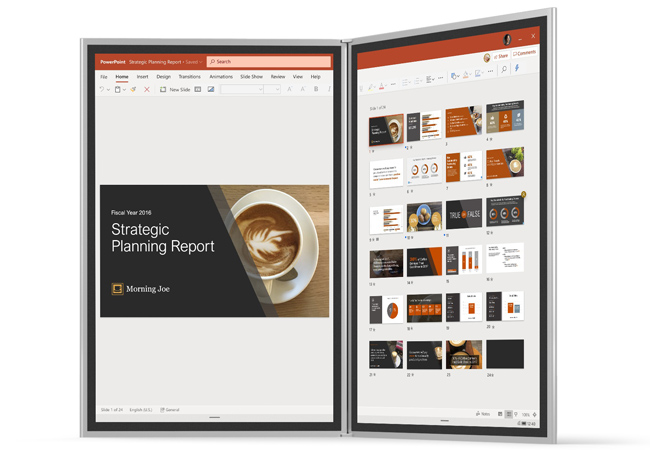Click the English (U.S.) language indicator
This screenshot has height=450, width=650.
click(141, 410)
